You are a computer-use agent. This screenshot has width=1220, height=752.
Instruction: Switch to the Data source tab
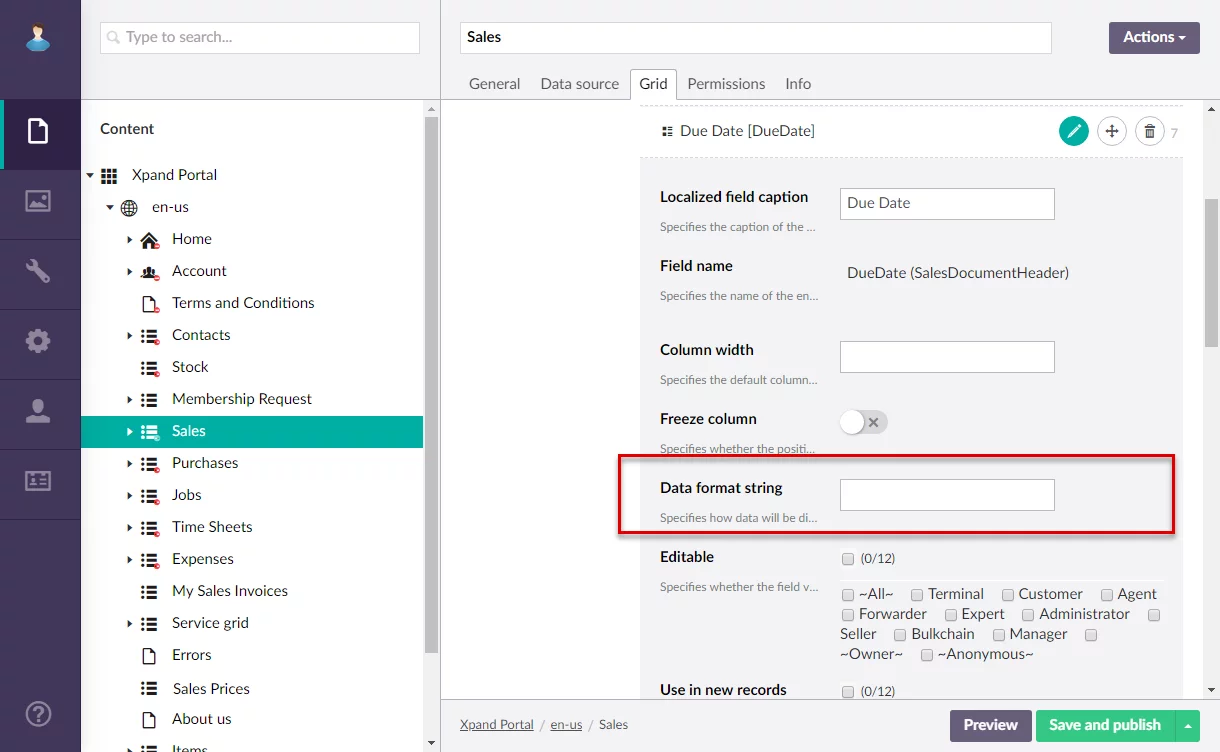click(579, 84)
